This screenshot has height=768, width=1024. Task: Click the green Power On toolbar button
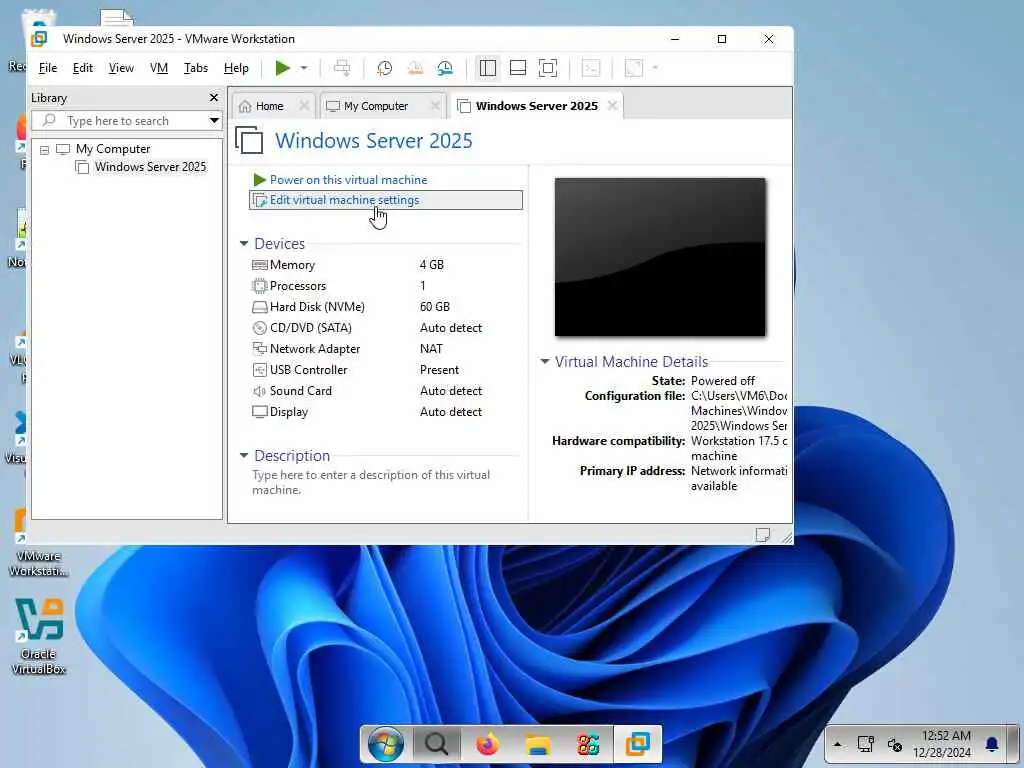282,68
